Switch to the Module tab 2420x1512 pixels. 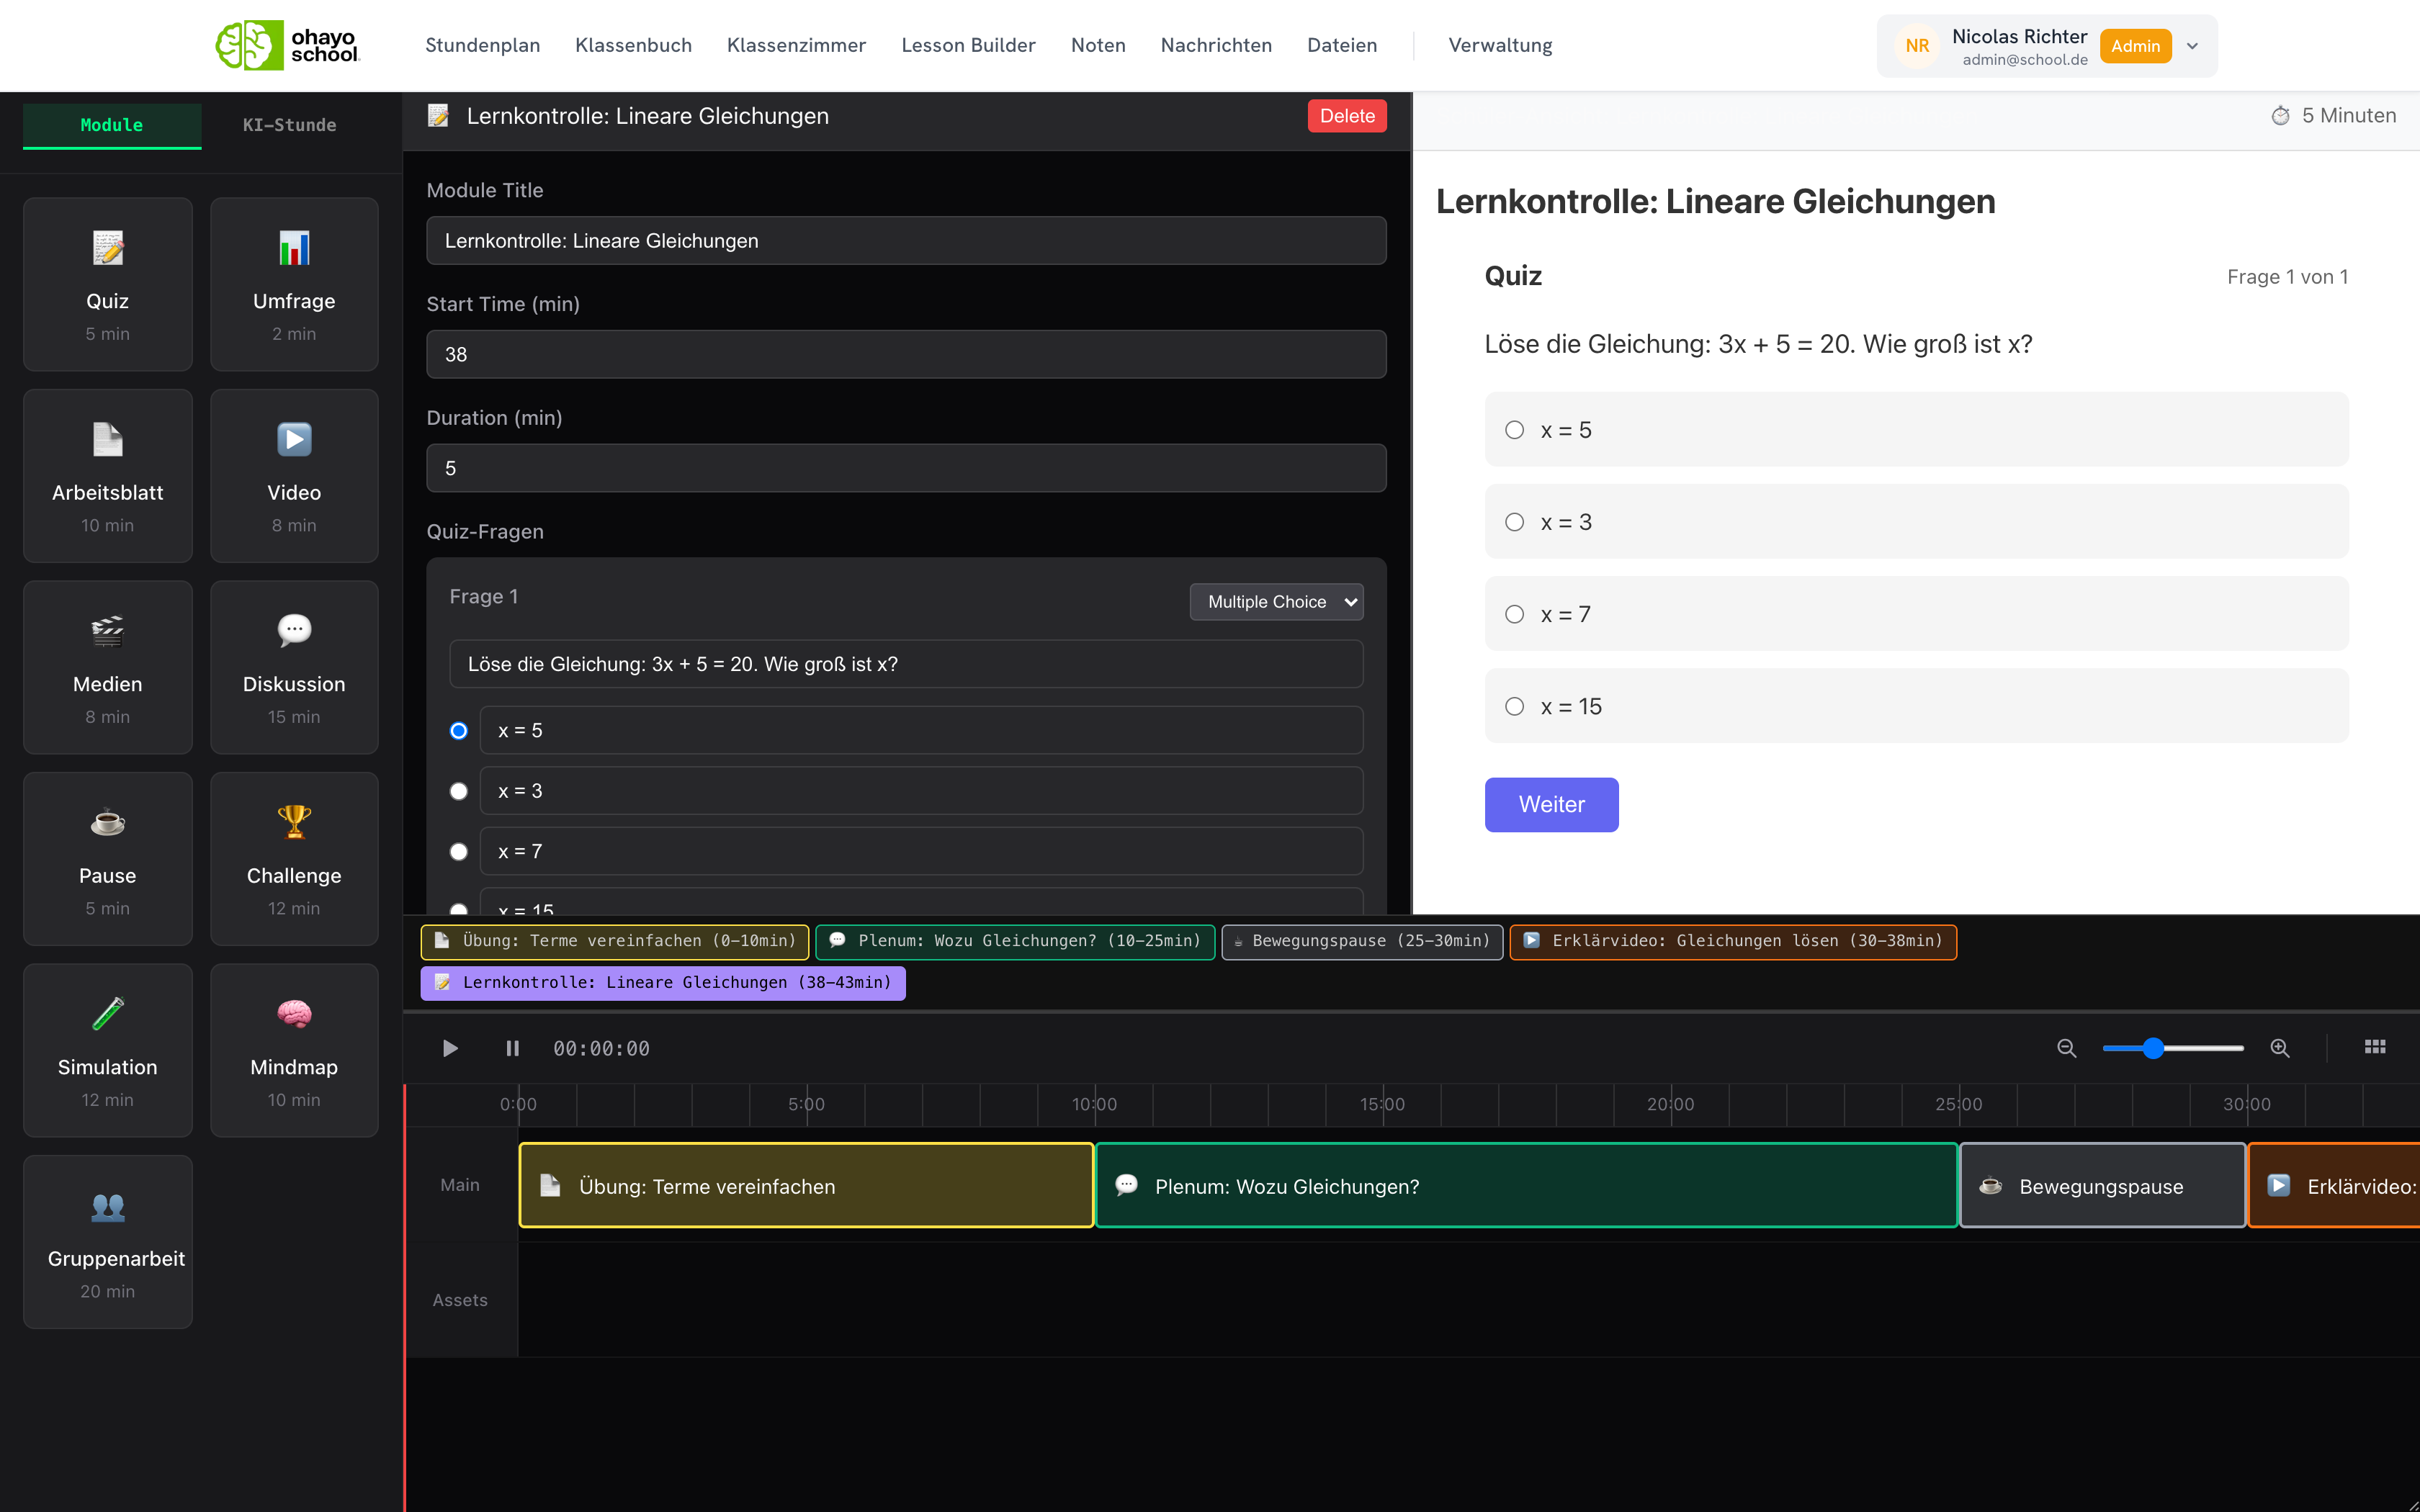(112, 125)
